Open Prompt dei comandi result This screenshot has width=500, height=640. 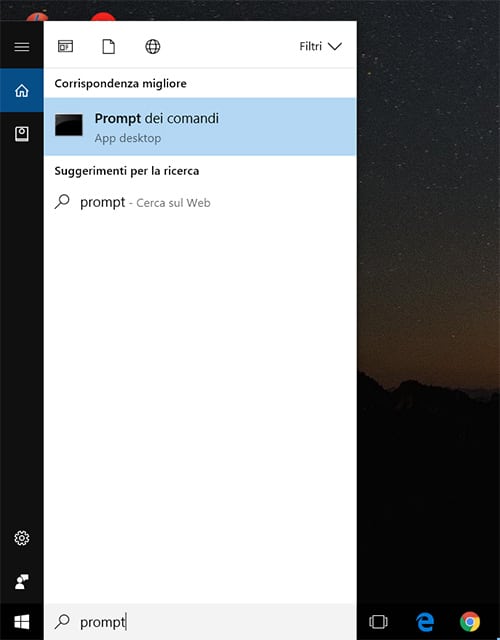(200, 127)
